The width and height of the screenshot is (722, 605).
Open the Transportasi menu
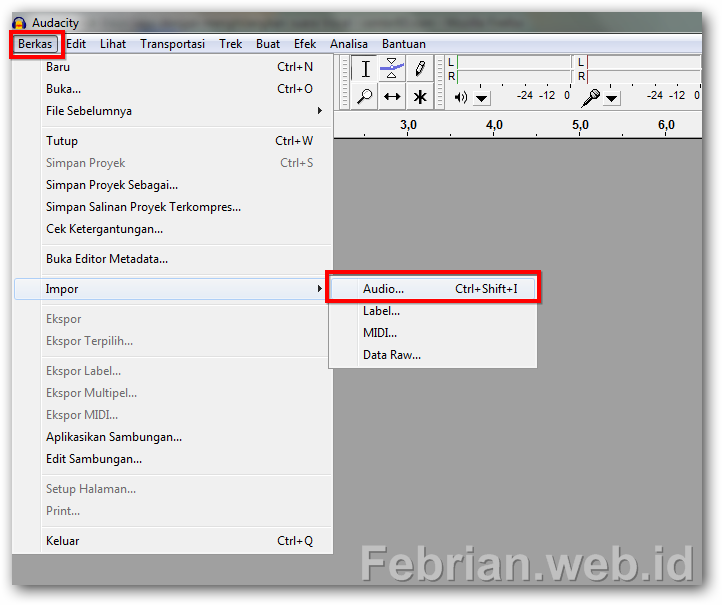[172, 44]
